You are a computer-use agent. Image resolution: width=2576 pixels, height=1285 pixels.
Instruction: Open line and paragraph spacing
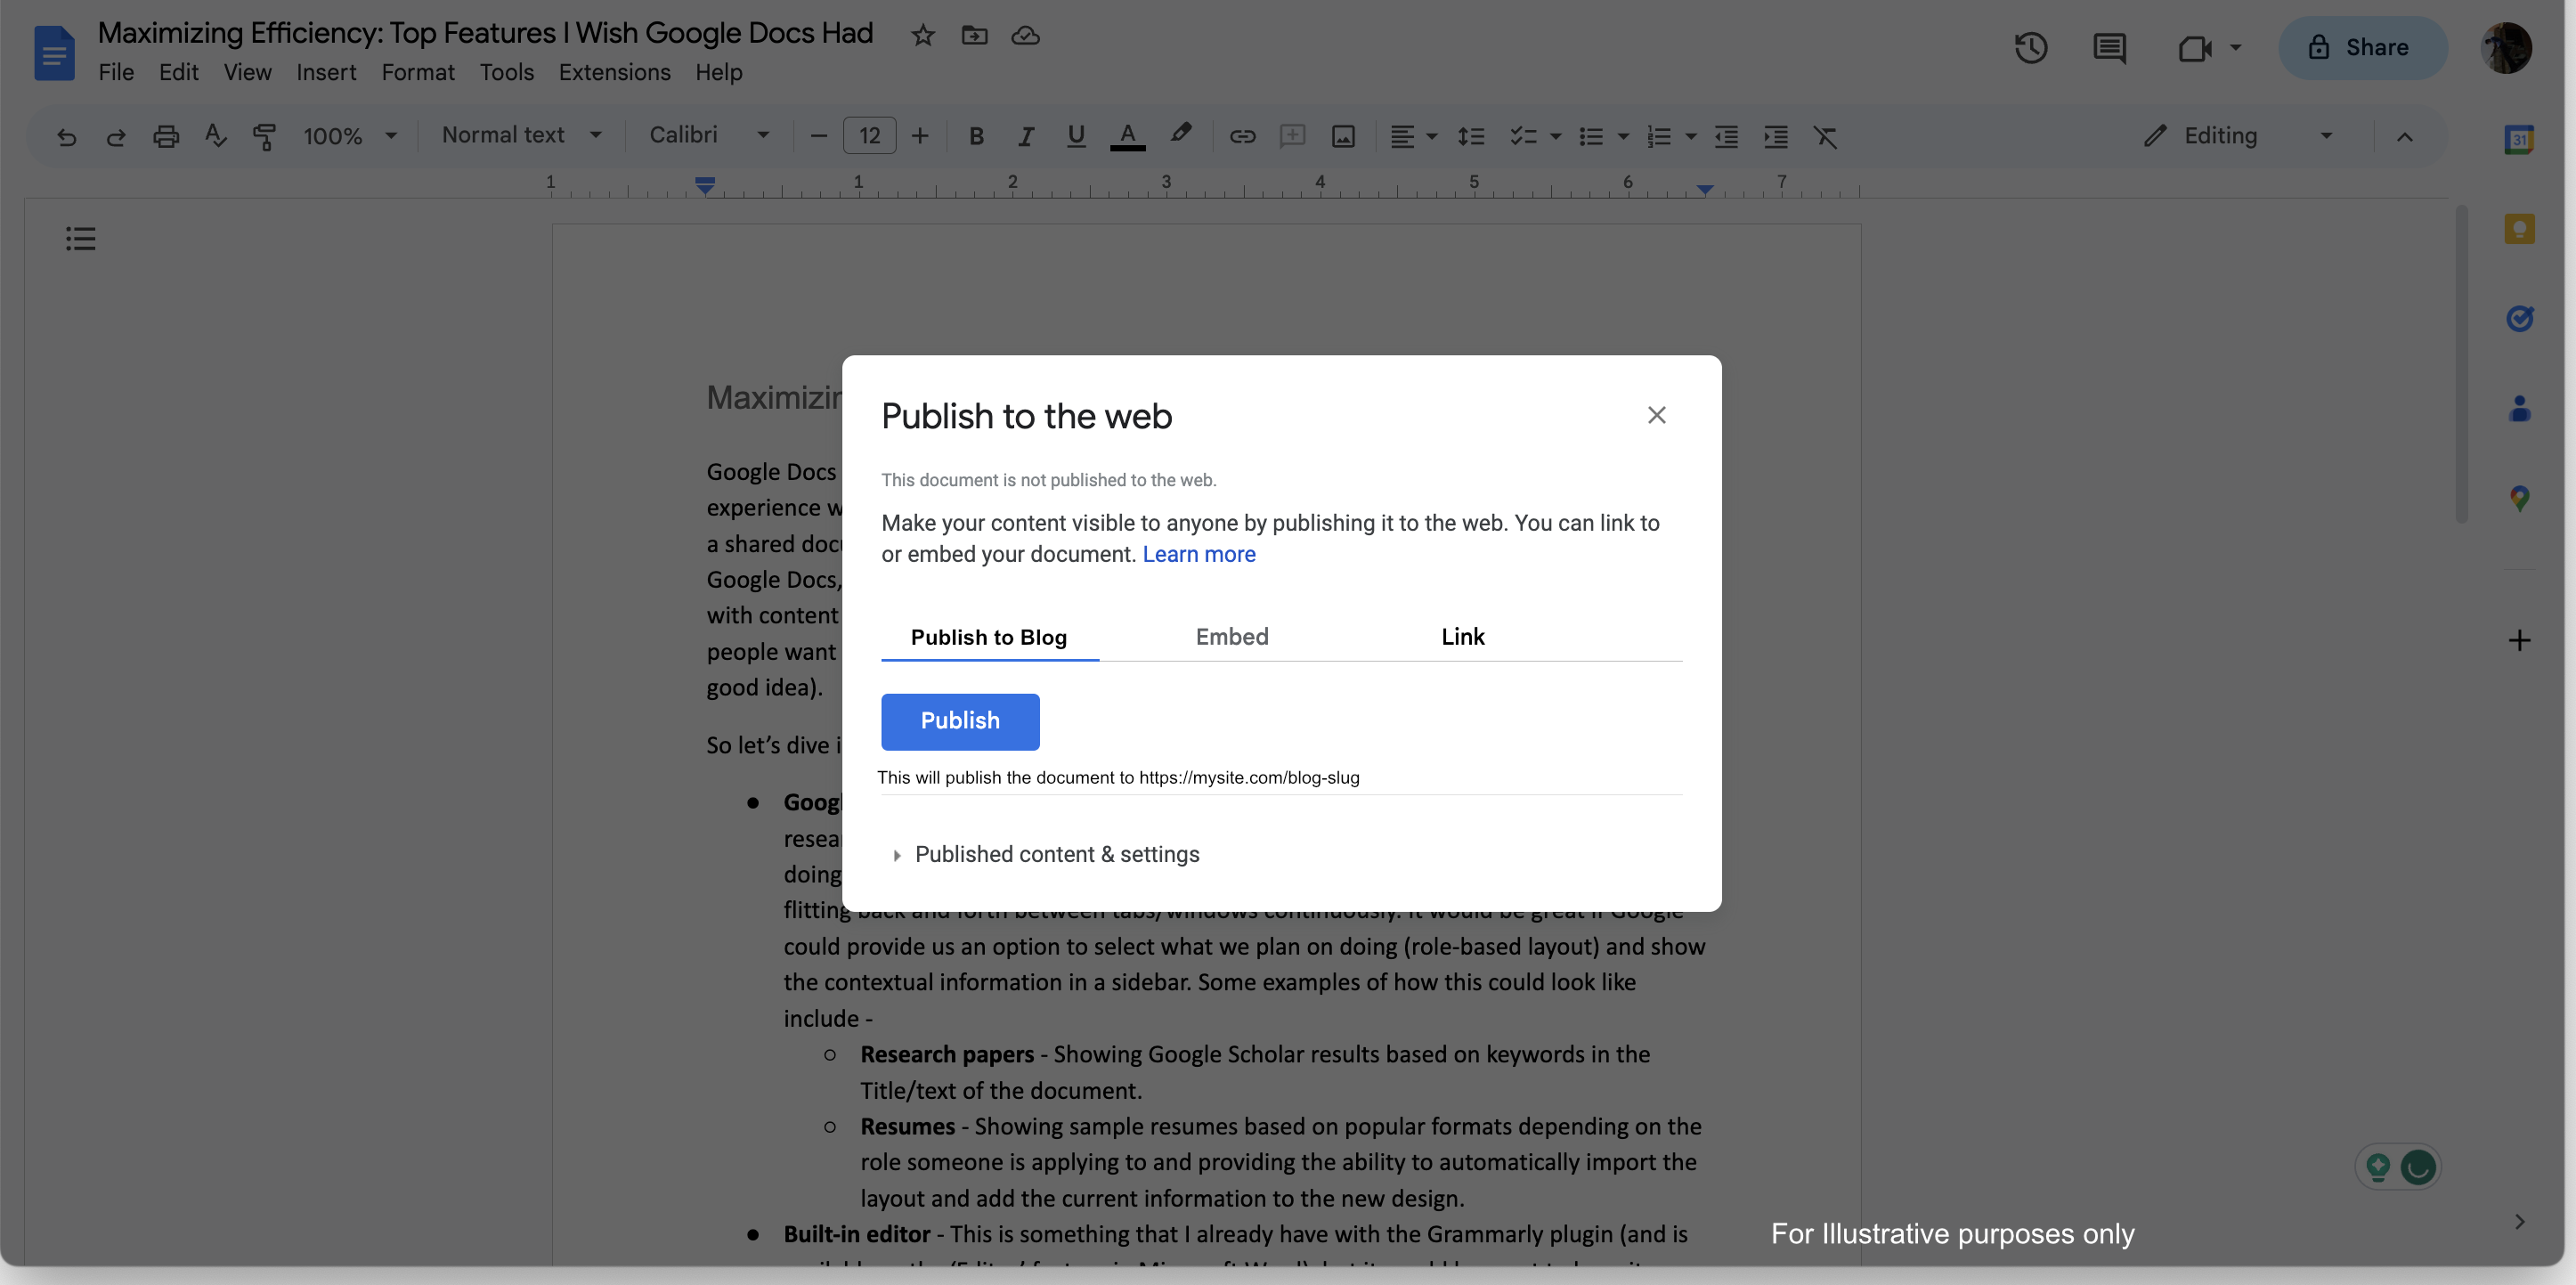tap(1471, 136)
